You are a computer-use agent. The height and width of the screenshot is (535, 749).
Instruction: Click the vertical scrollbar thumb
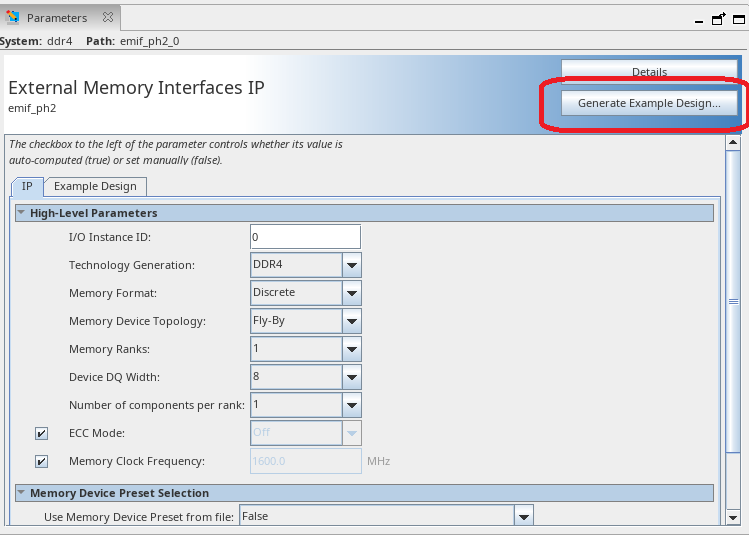733,301
